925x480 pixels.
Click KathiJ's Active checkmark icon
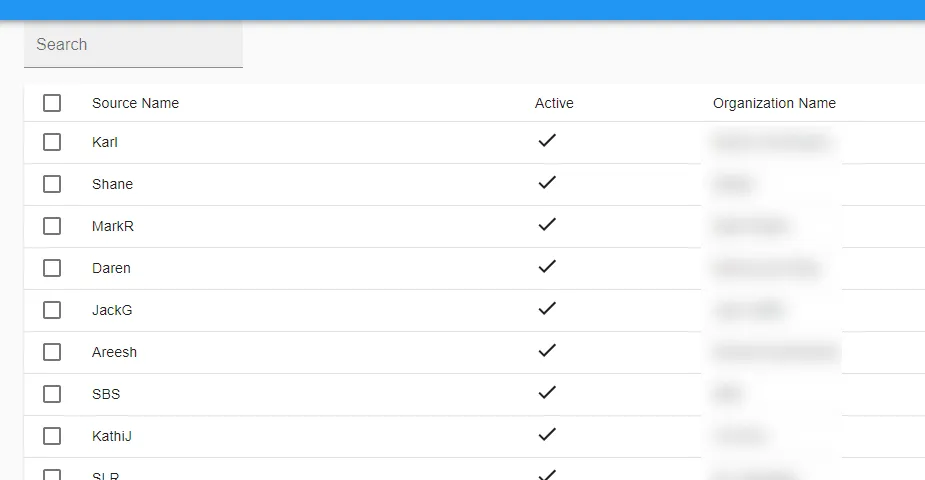click(x=546, y=435)
